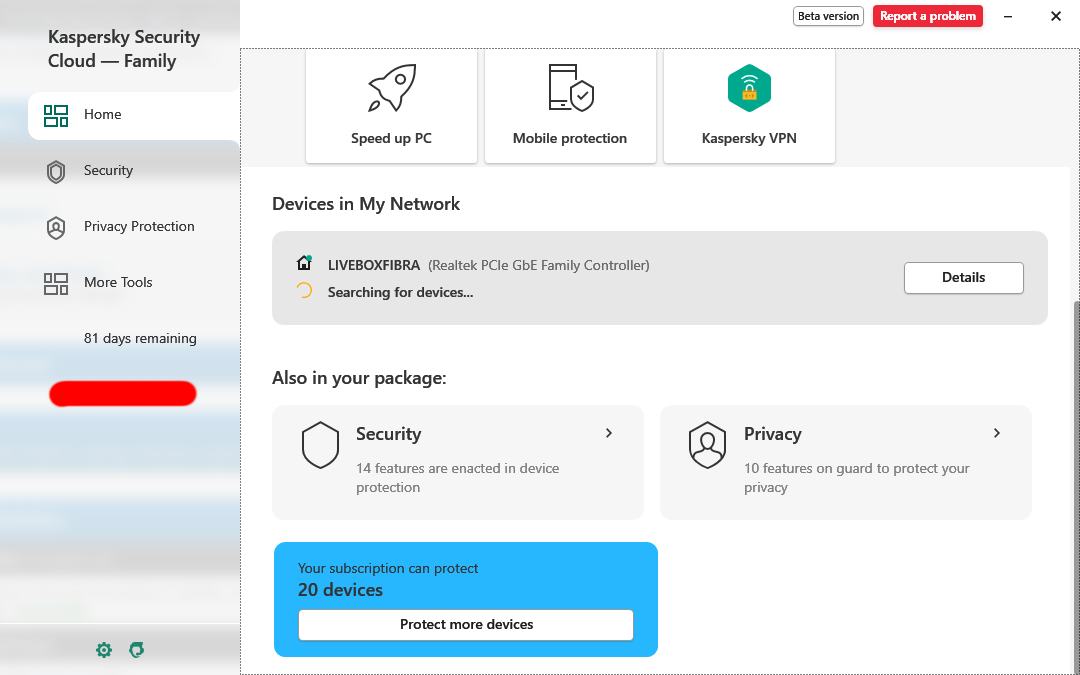Open settings with the gear icon

pos(104,650)
